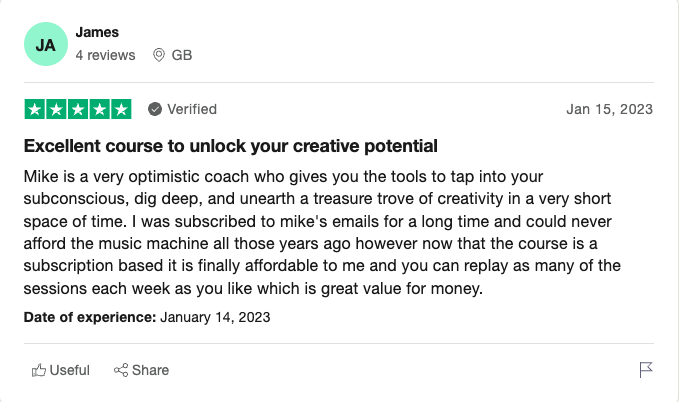The width and height of the screenshot is (679, 402).
Task: Click the Verified label
Action: pos(191,109)
